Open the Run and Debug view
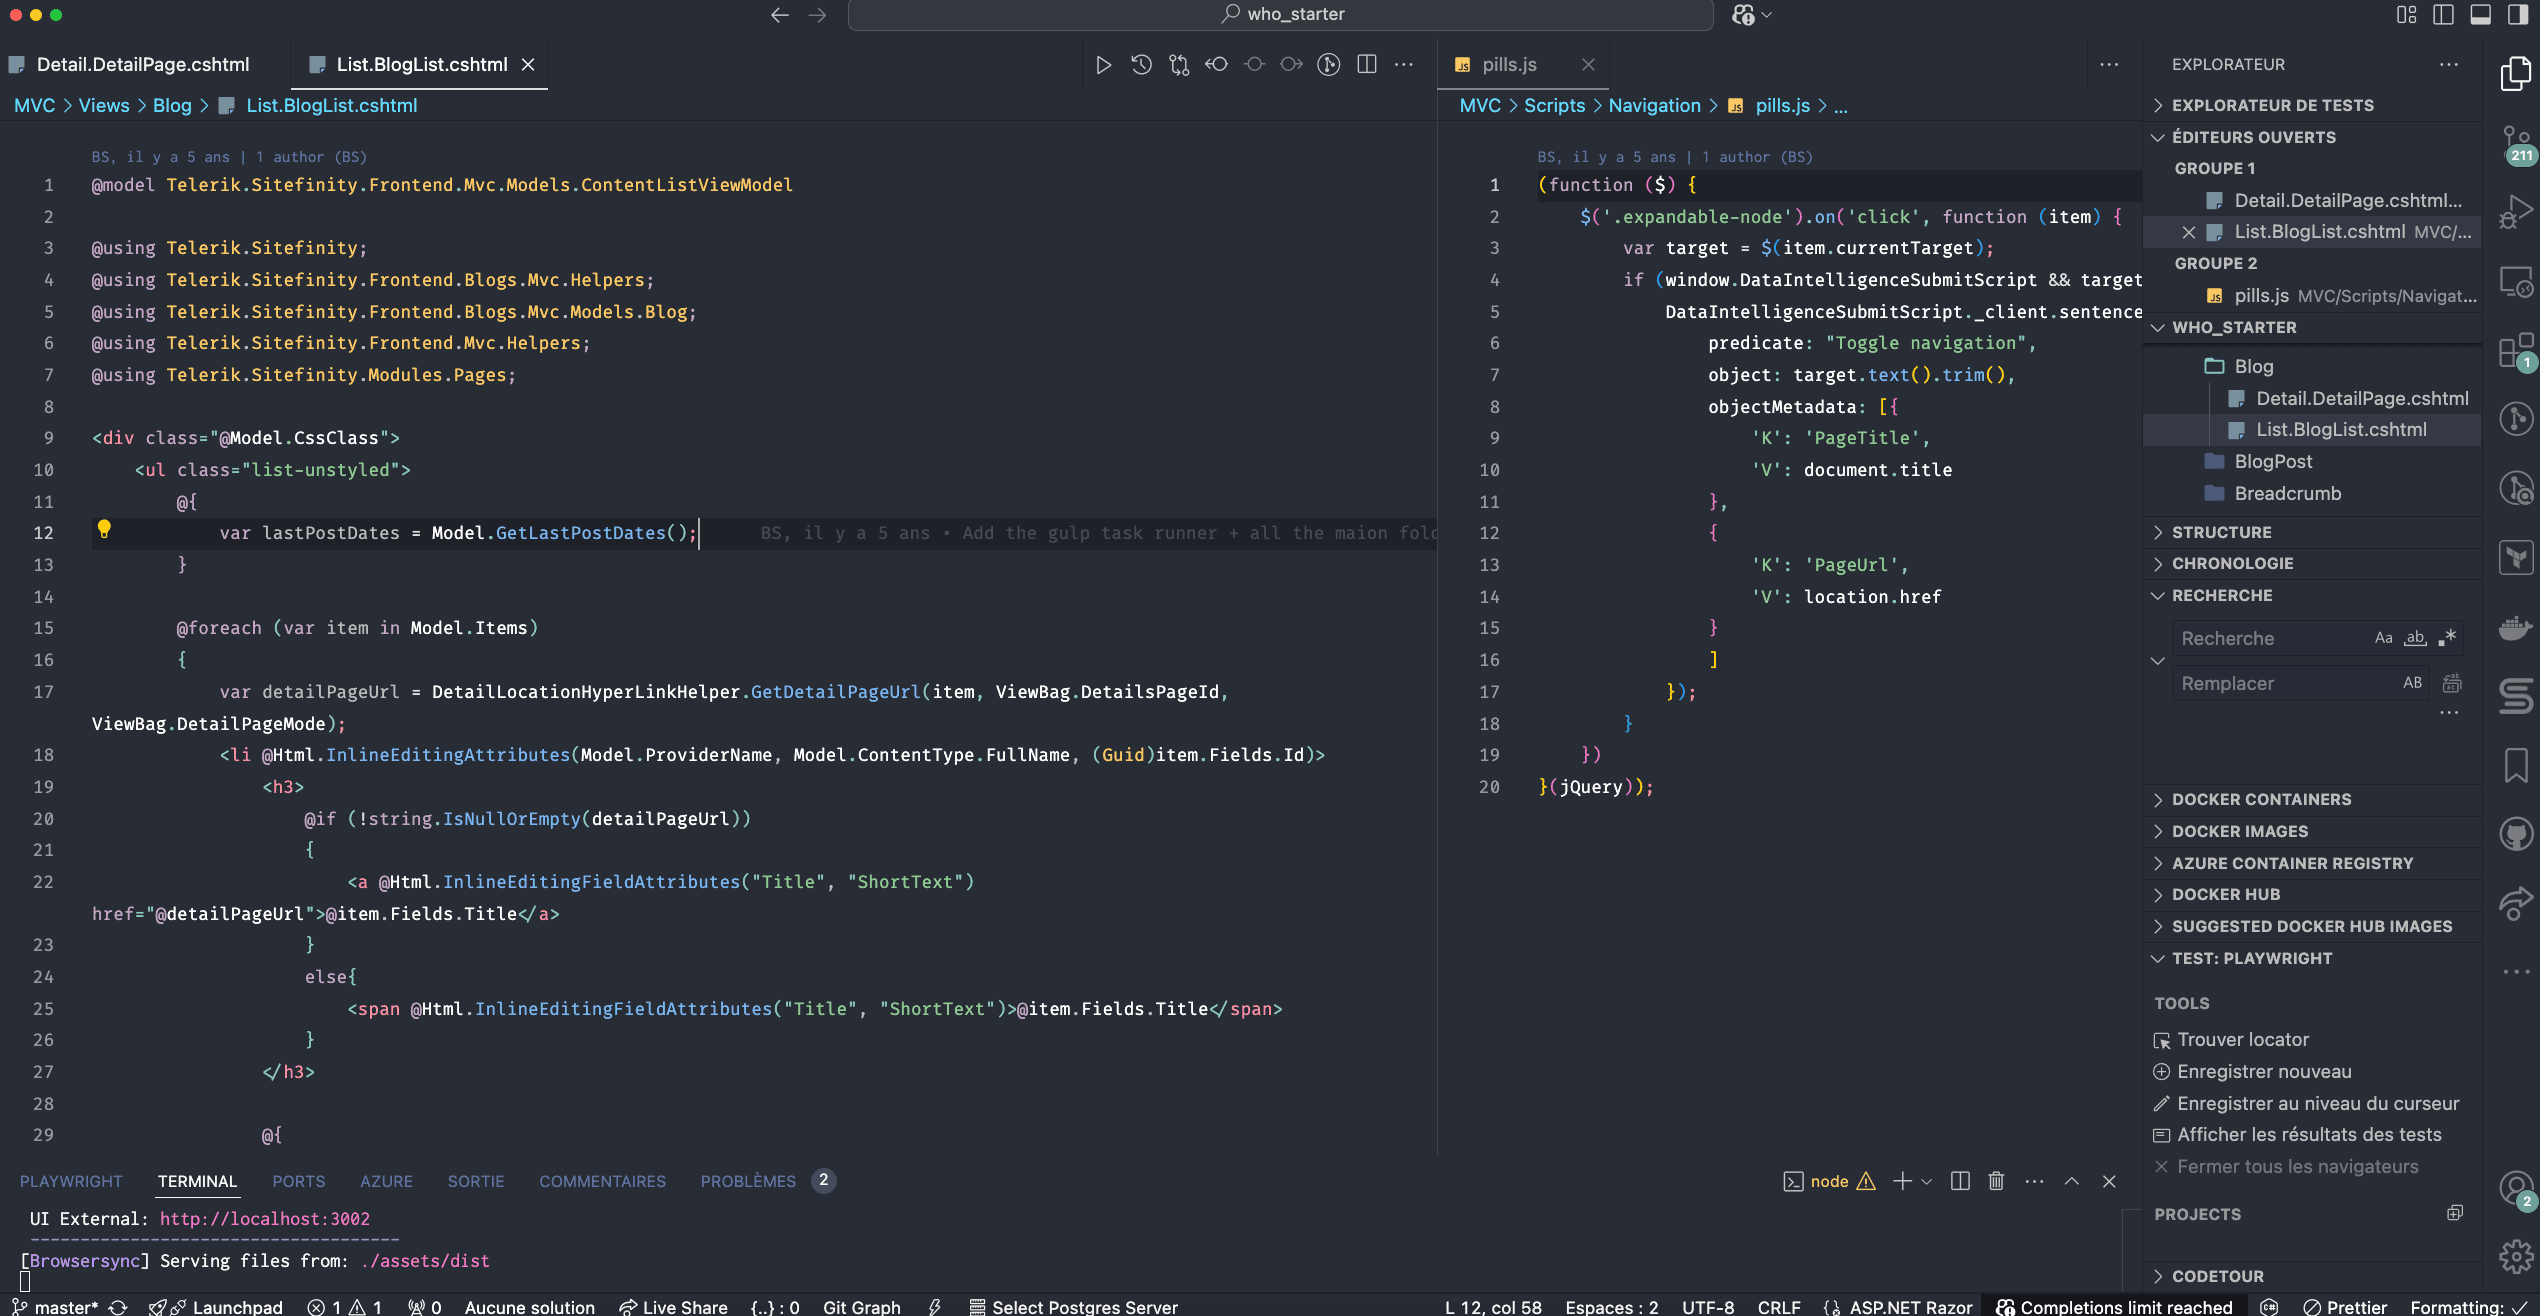The width and height of the screenshot is (2540, 1316). tap(2515, 213)
